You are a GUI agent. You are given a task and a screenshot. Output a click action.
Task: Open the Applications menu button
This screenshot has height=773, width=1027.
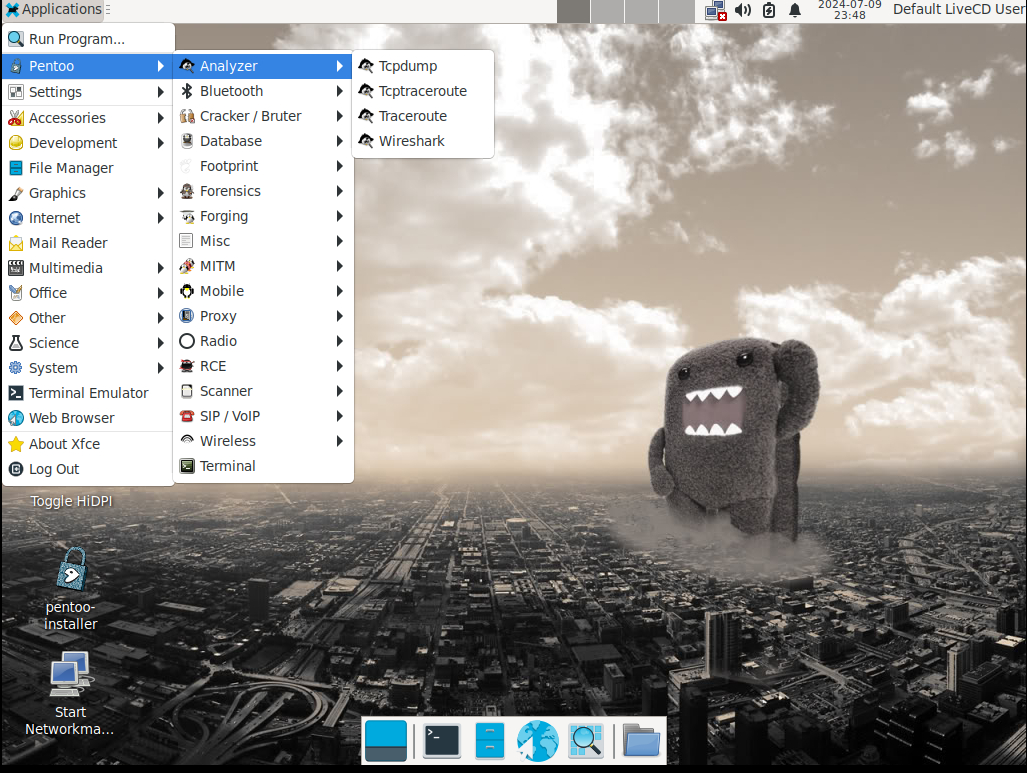(x=54, y=10)
